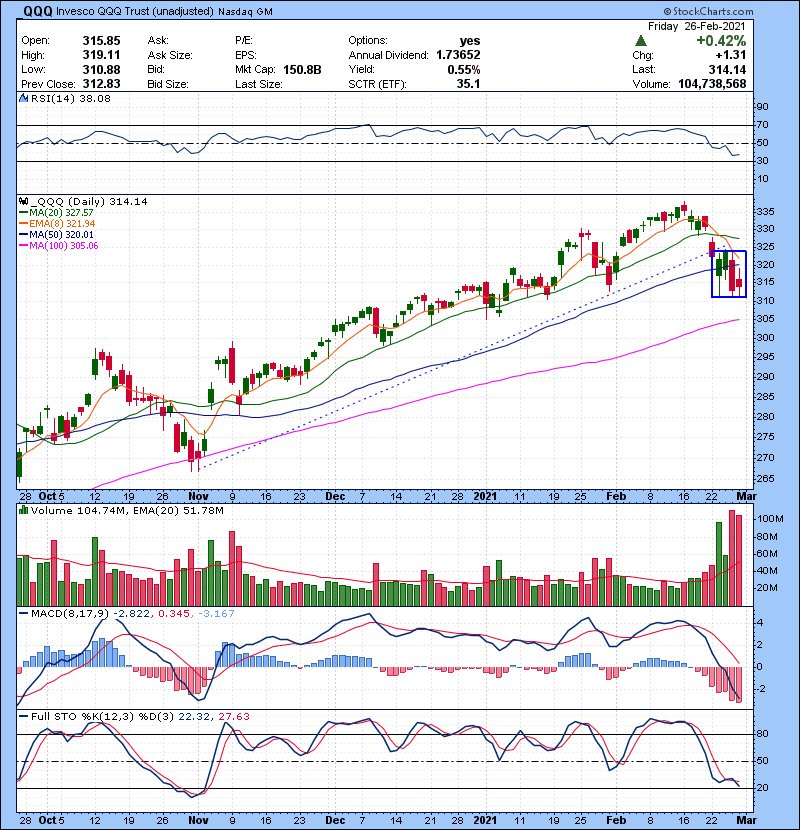Image resolution: width=800 pixels, height=830 pixels.
Task: Select the Prev Close value 312.83
Action: 101,84
